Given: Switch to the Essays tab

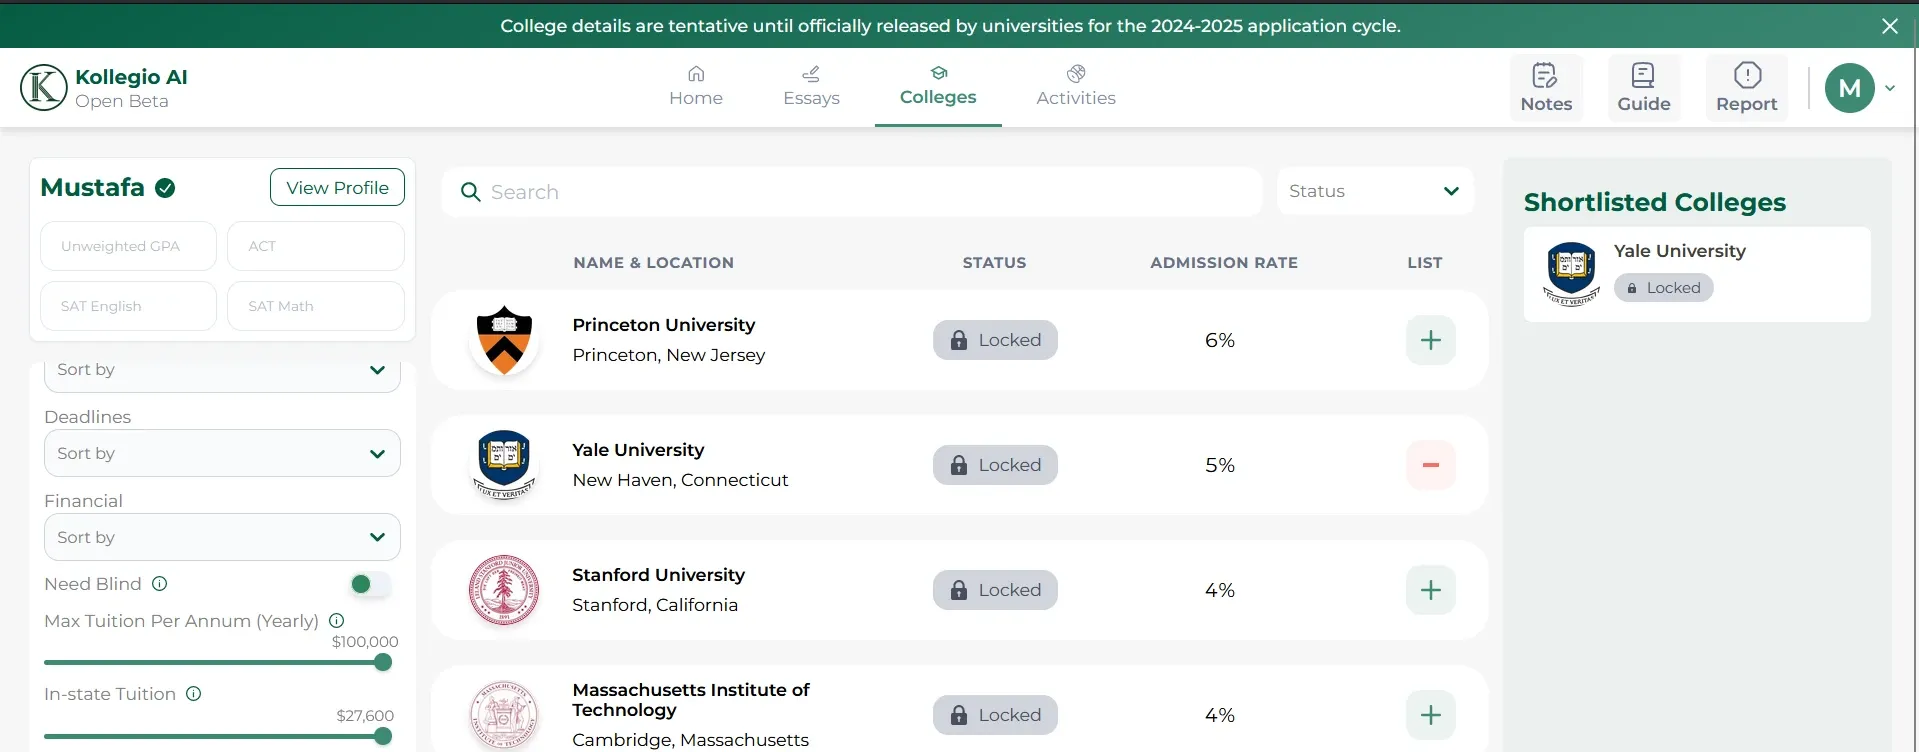Looking at the screenshot, I should point(811,87).
